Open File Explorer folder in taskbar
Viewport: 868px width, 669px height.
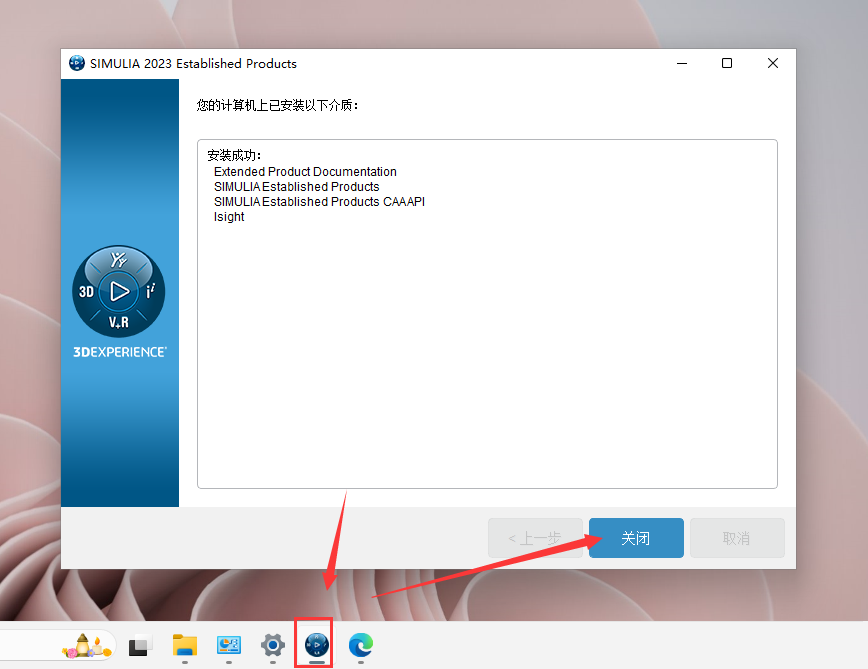(184, 645)
